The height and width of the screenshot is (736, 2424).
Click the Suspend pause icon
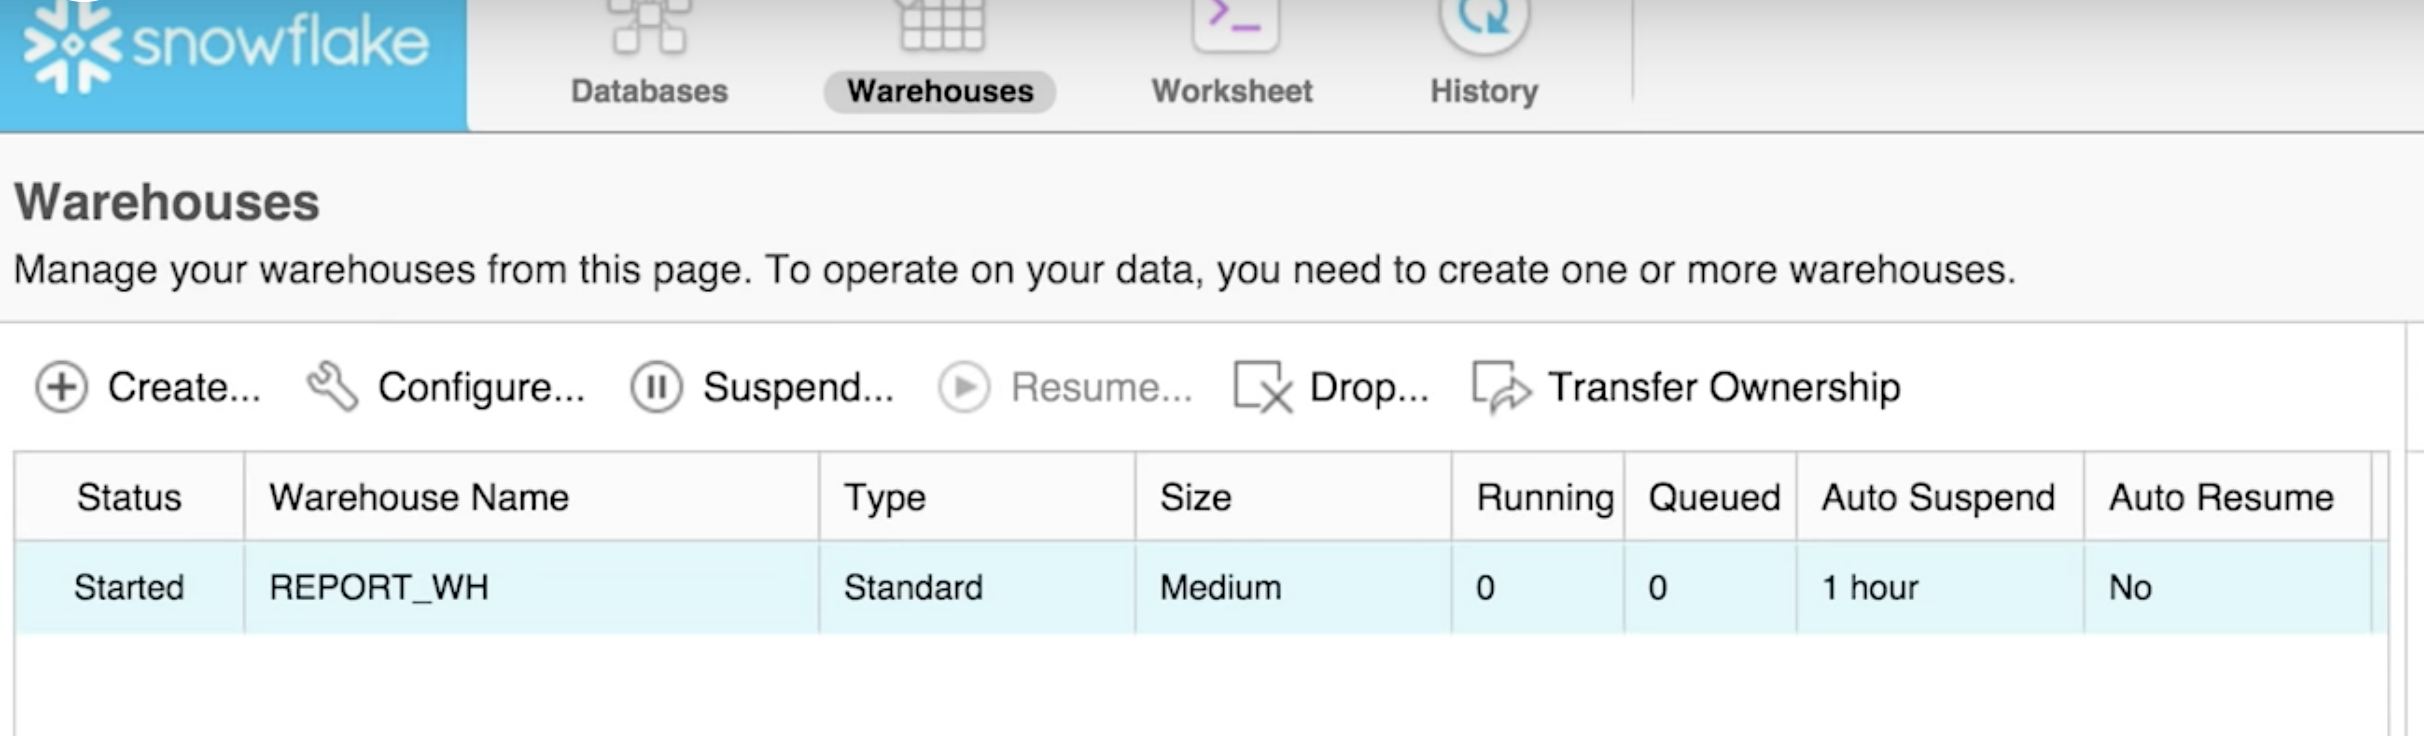[656, 387]
